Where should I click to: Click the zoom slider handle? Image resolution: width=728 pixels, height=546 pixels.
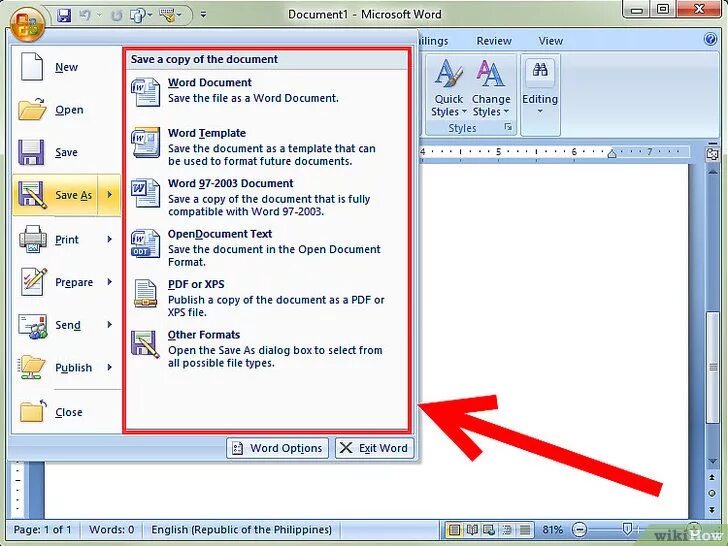(x=627, y=529)
